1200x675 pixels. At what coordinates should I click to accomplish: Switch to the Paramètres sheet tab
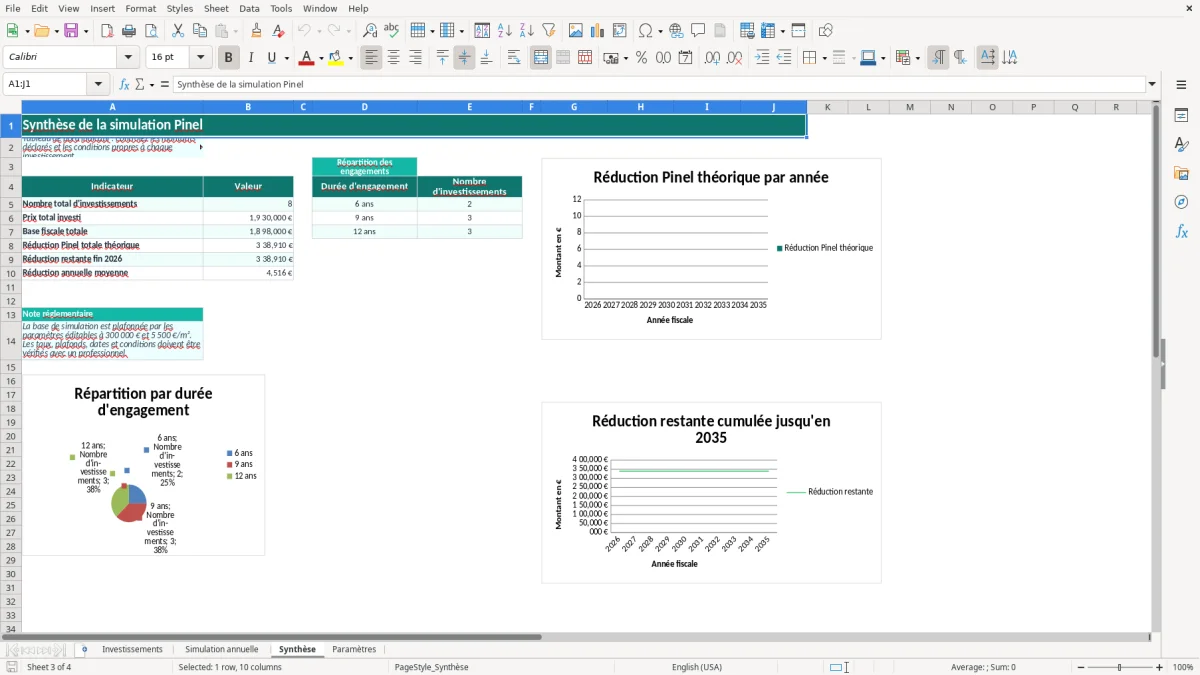pyautogui.click(x=354, y=649)
